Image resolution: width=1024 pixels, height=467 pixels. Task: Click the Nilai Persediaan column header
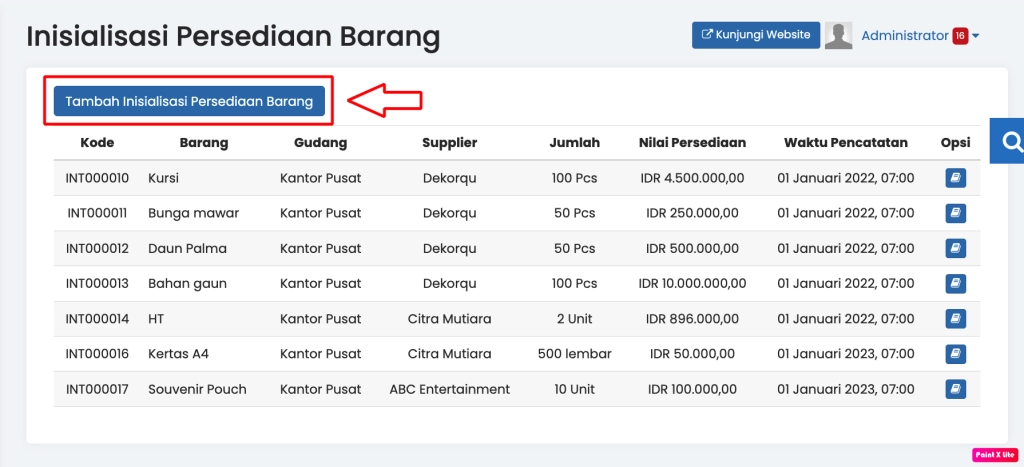click(x=692, y=143)
